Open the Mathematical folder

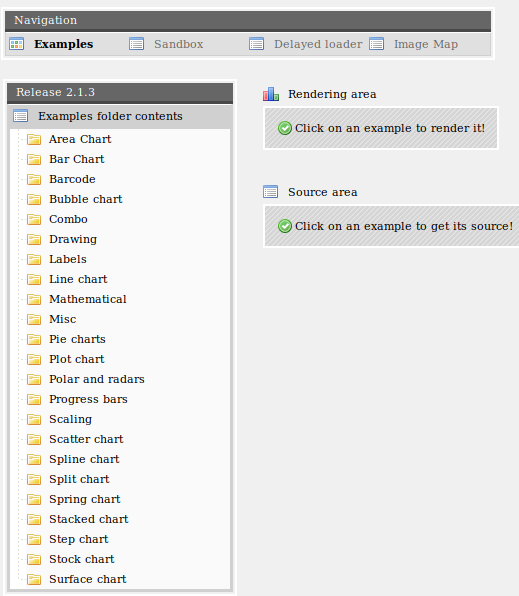click(x=88, y=299)
